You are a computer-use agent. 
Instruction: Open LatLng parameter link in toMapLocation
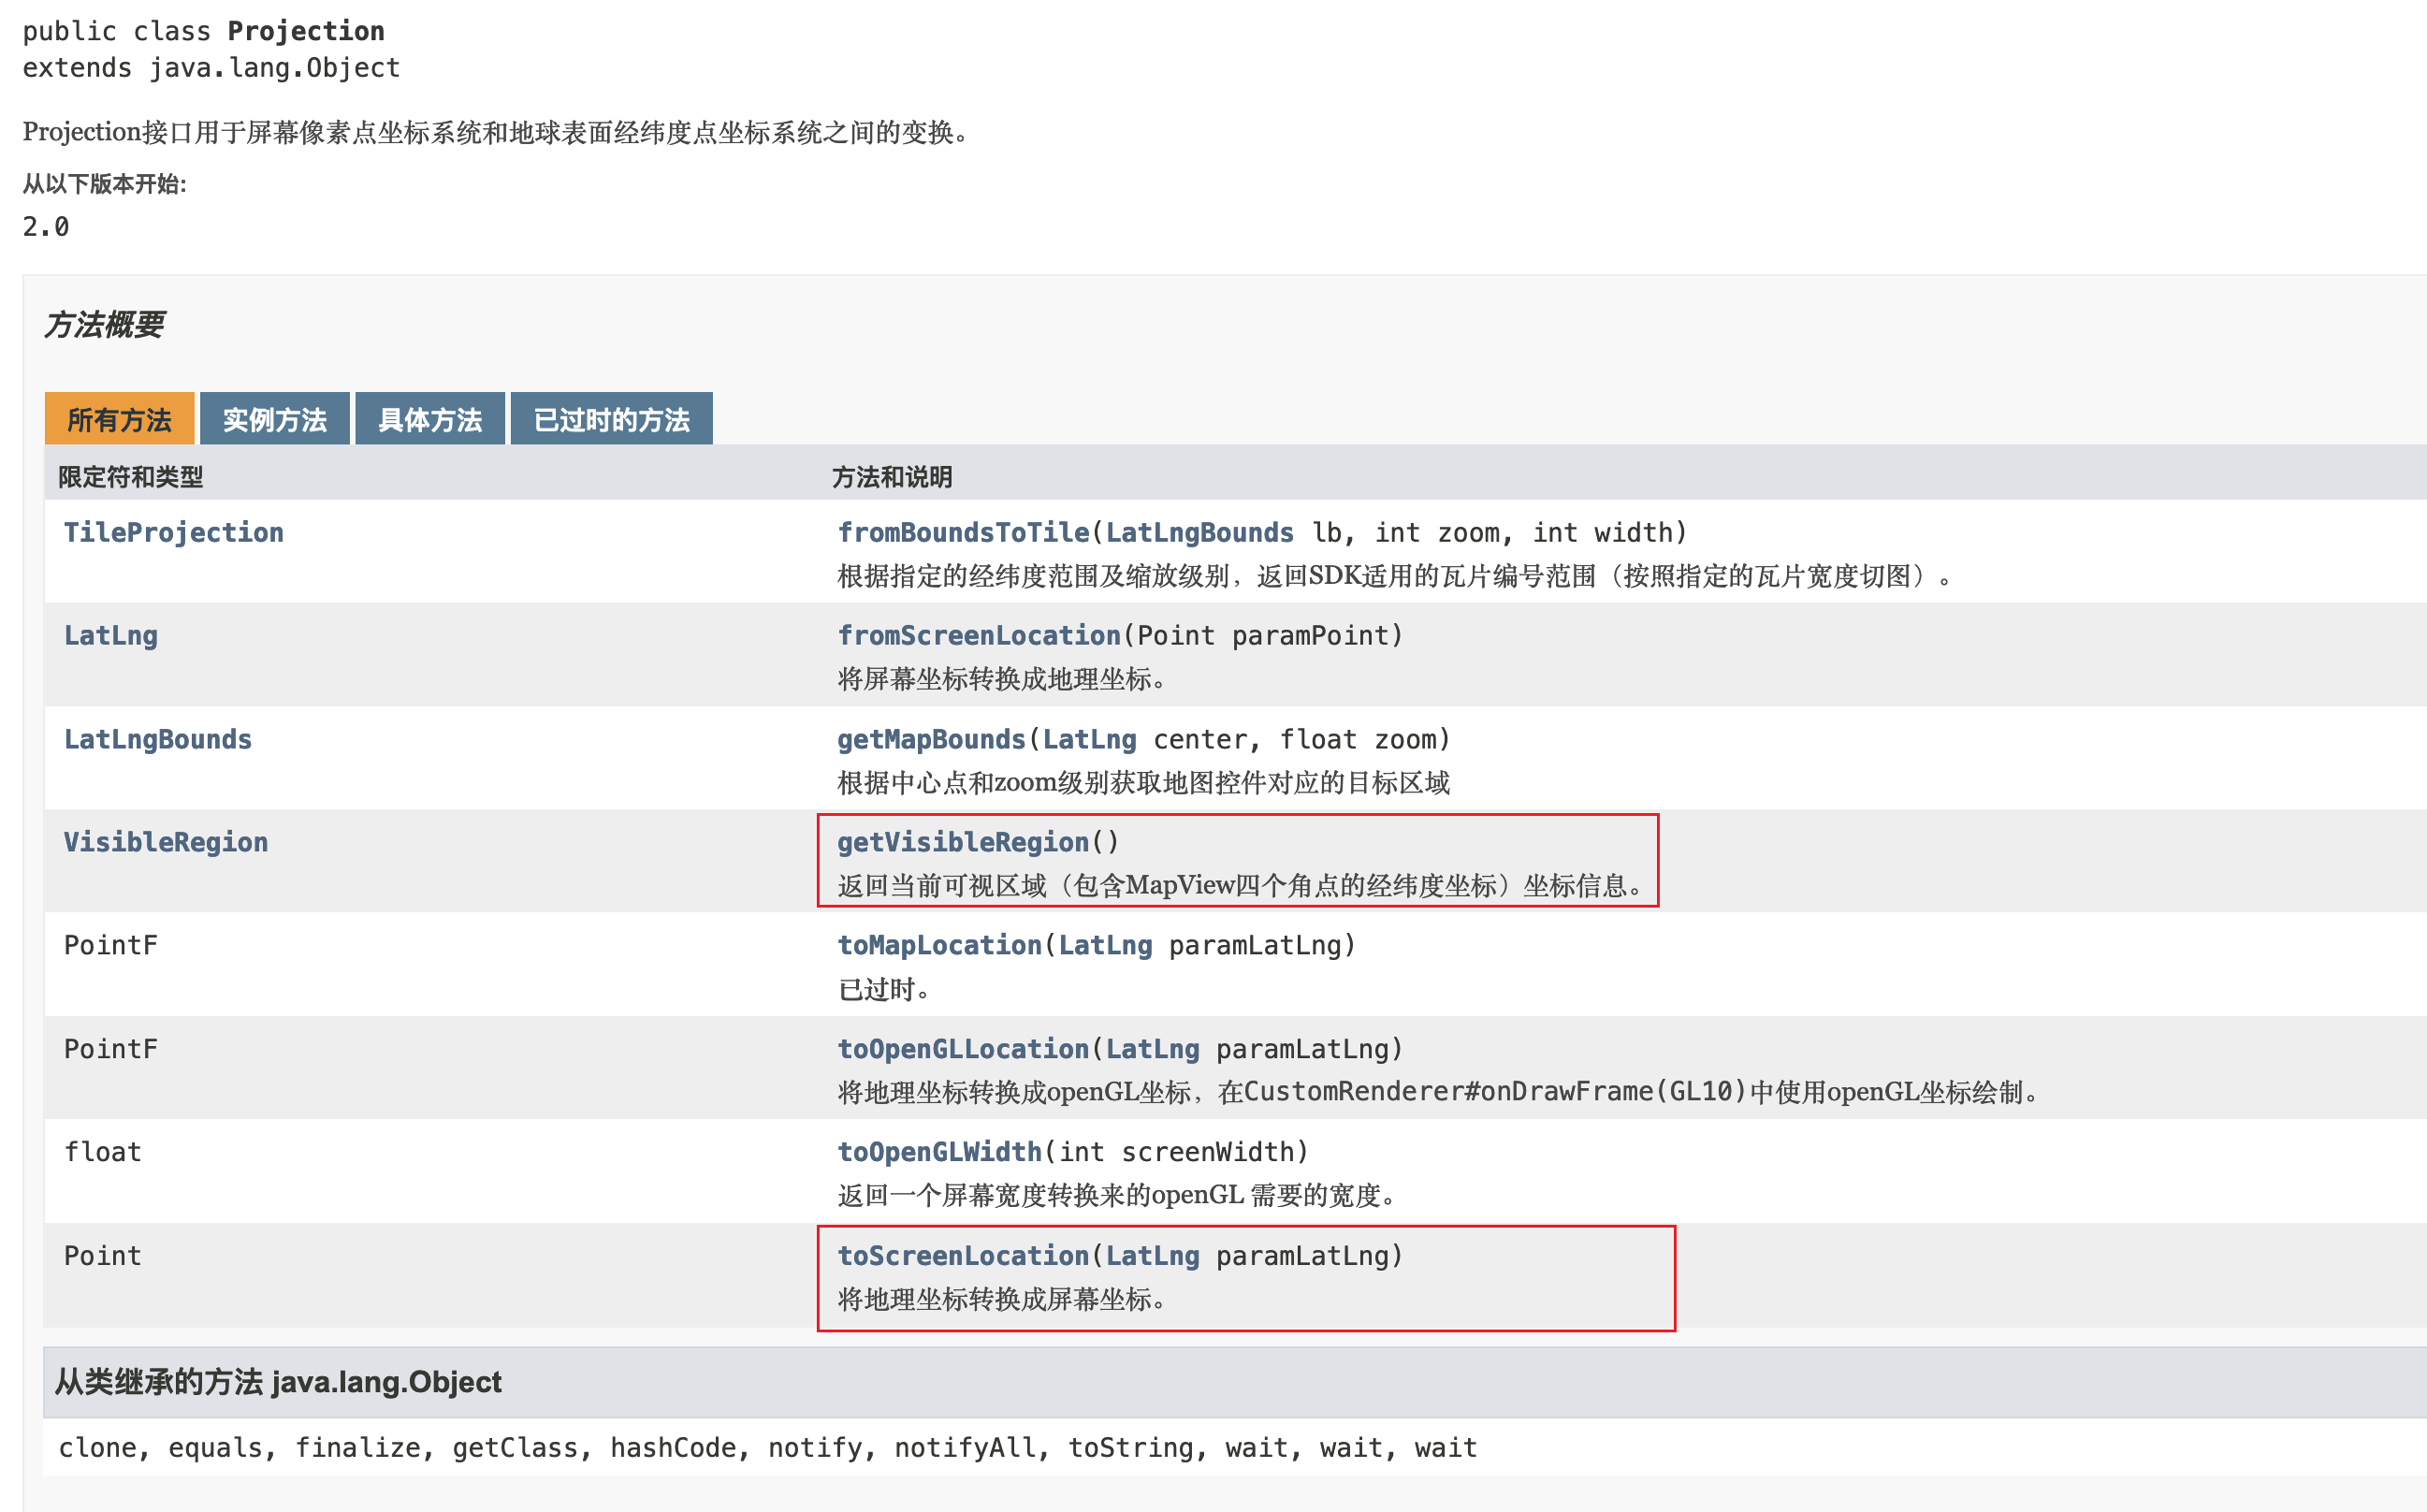tap(1104, 945)
